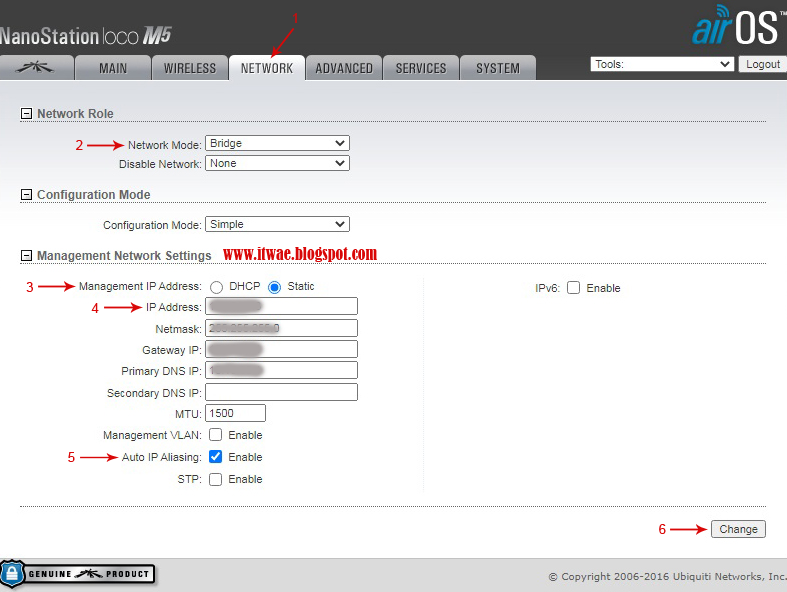Toggle the Auto IP Aliasing checkbox
The width and height of the screenshot is (787, 592).
216,456
